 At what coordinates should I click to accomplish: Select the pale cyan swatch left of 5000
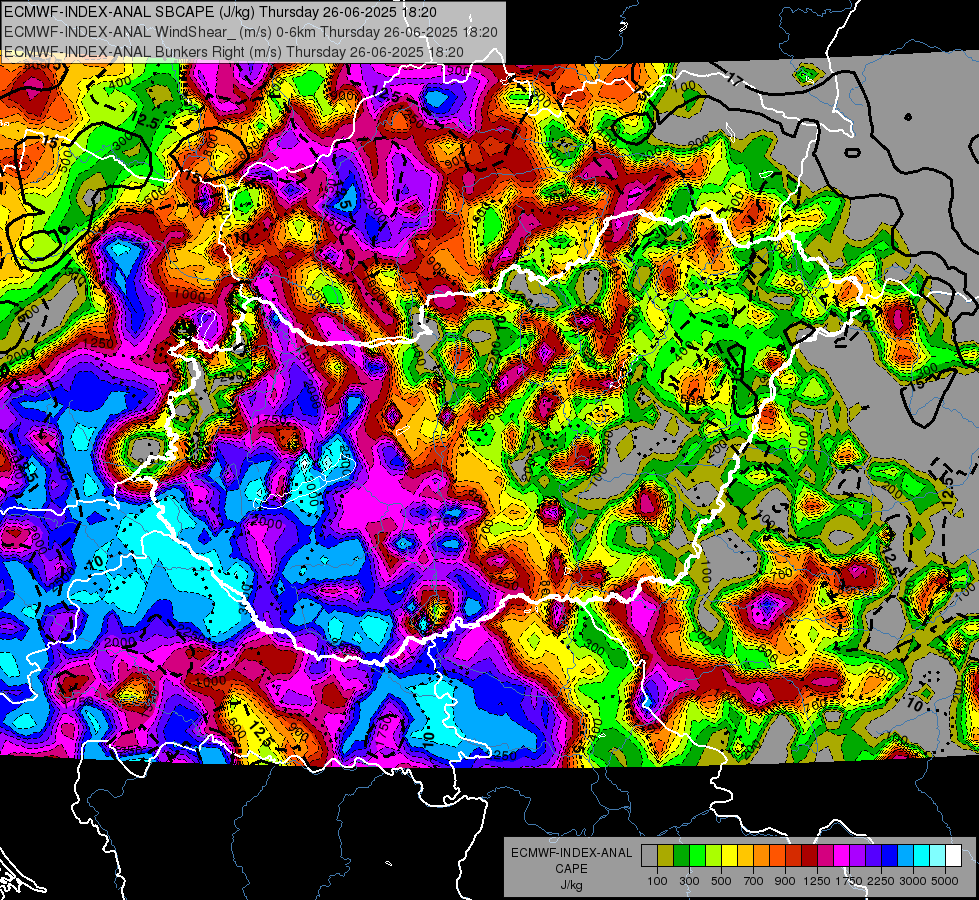pyautogui.click(x=938, y=856)
